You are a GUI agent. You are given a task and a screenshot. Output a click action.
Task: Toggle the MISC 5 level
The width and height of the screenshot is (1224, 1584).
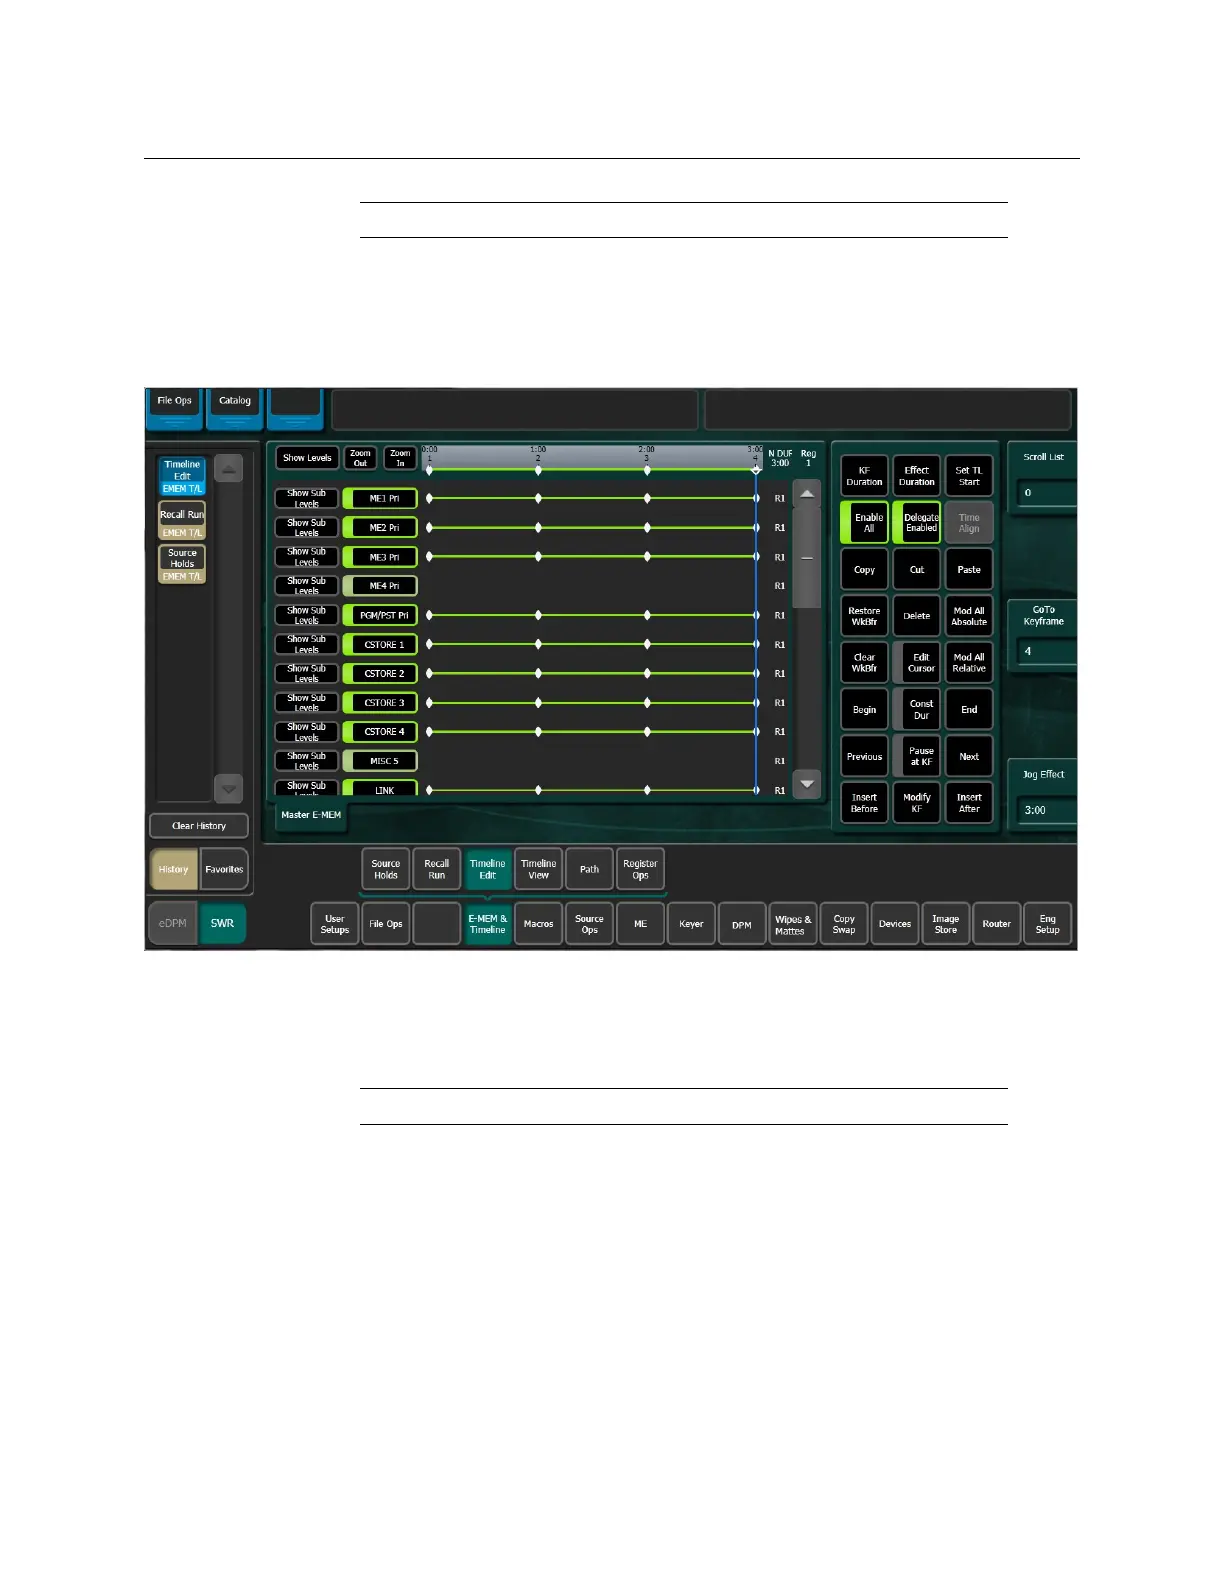pyautogui.click(x=380, y=761)
